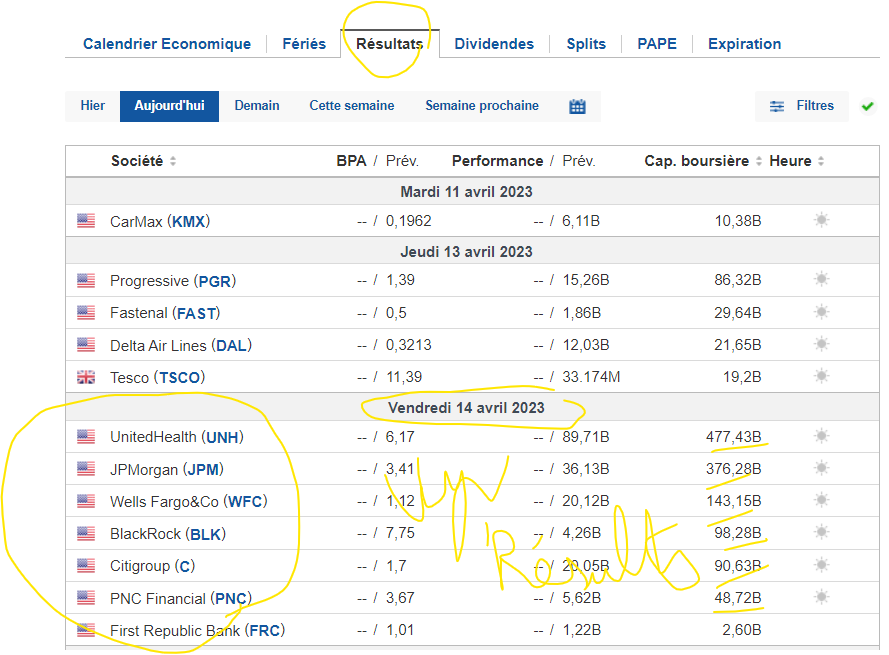Image resolution: width=889 pixels, height=655 pixels.
Task: Select the Demain date filter
Action: pyautogui.click(x=257, y=106)
